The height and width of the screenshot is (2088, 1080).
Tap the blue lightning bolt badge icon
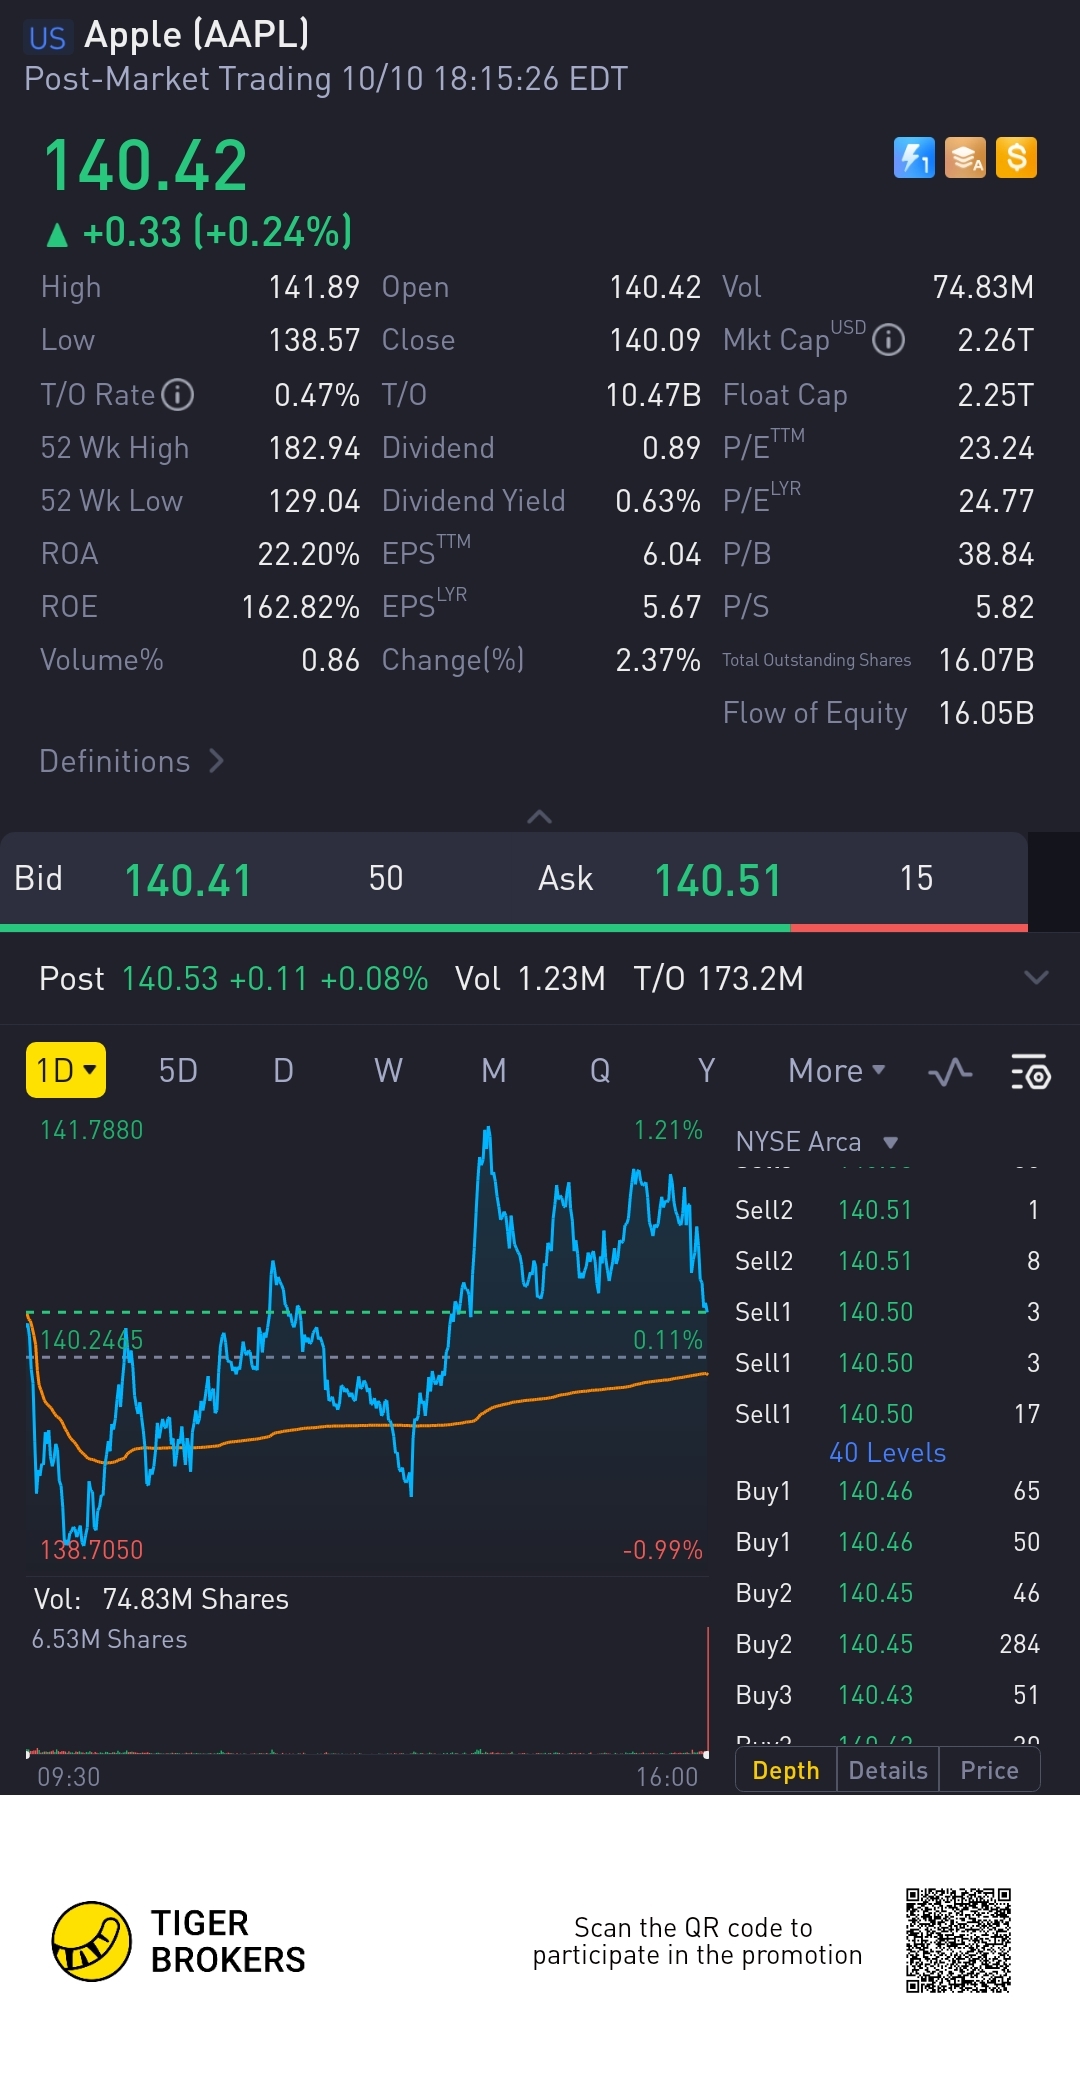[914, 158]
